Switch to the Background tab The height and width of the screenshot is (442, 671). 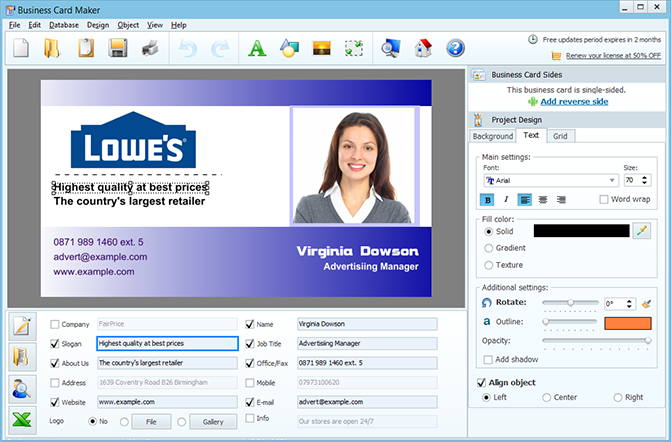pyautogui.click(x=493, y=136)
